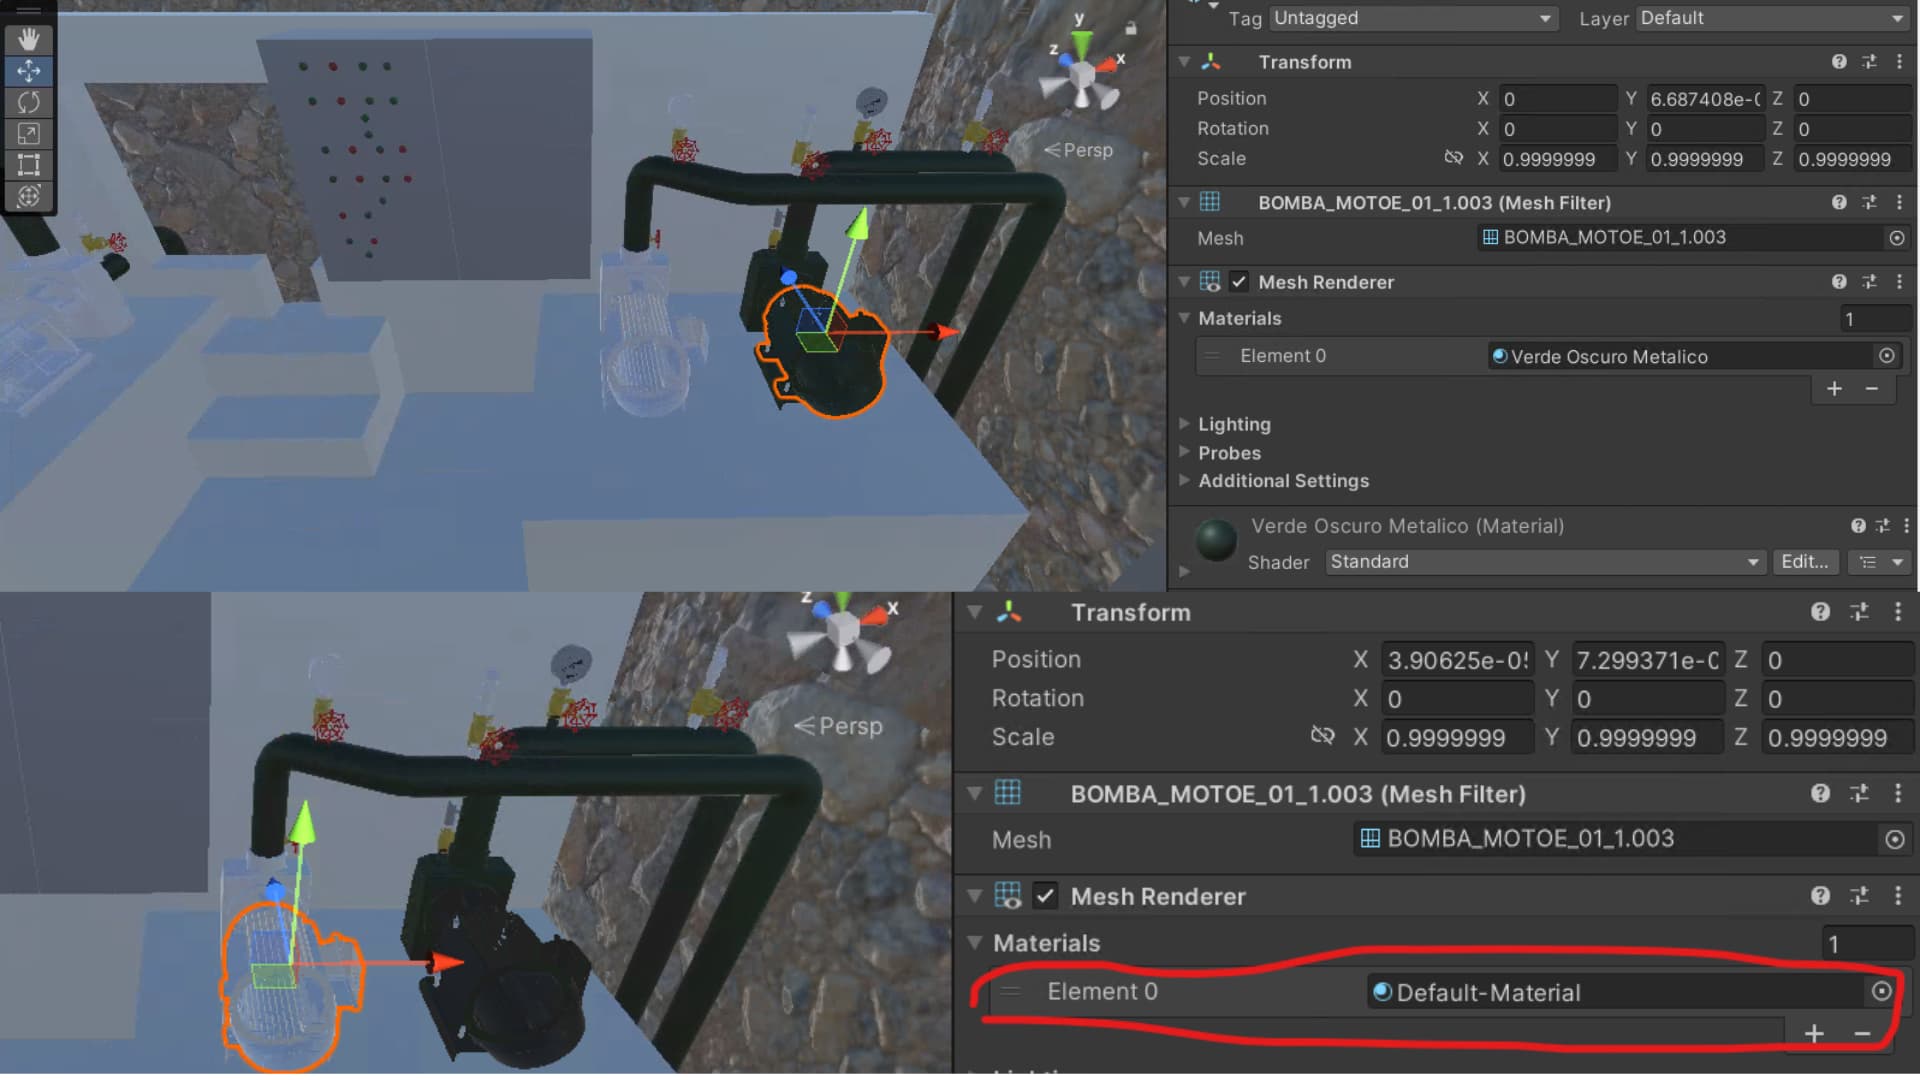Click the help icon on the Mesh Renderer component
The height and width of the screenshot is (1080, 1920).
pos(1839,281)
